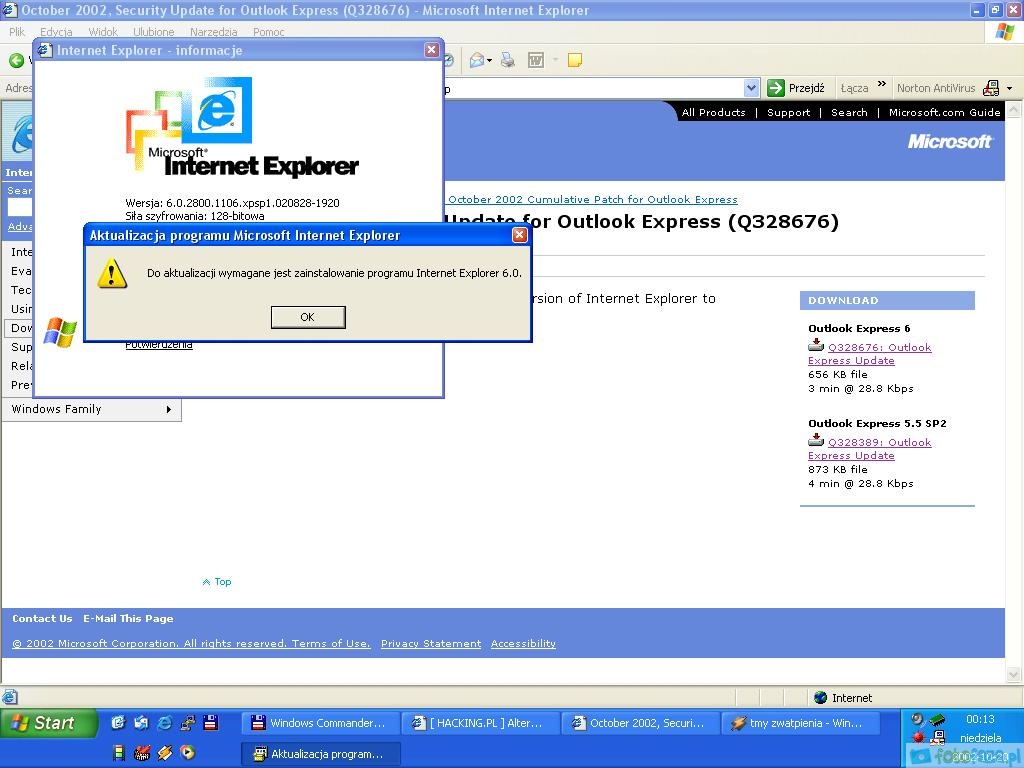The height and width of the screenshot is (768, 1024).
Task: Click the system clock showing 00:13
Action: coord(980,719)
